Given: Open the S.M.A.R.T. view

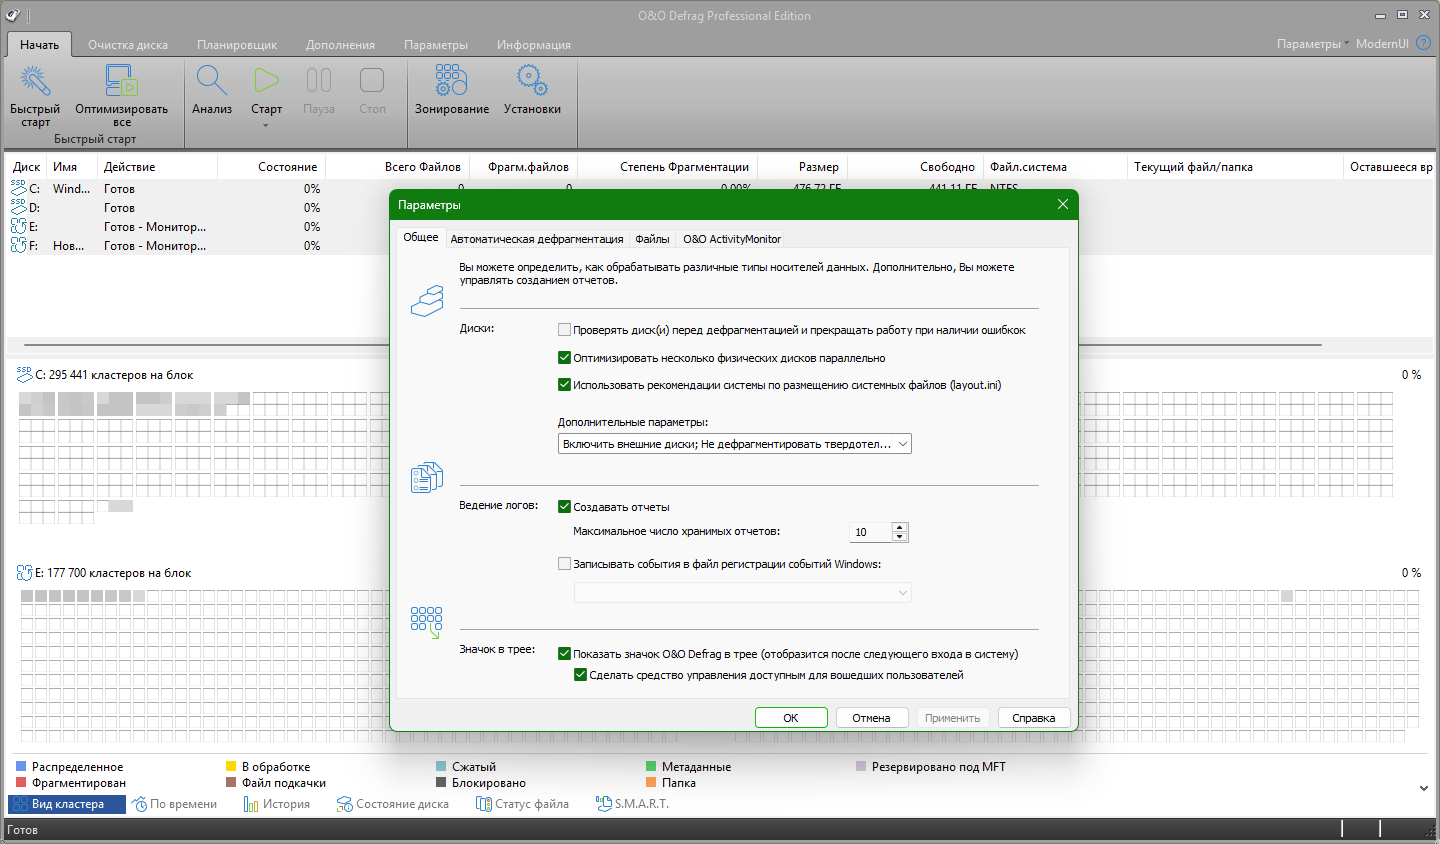Looking at the screenshot, I should (x=632, y=804).
